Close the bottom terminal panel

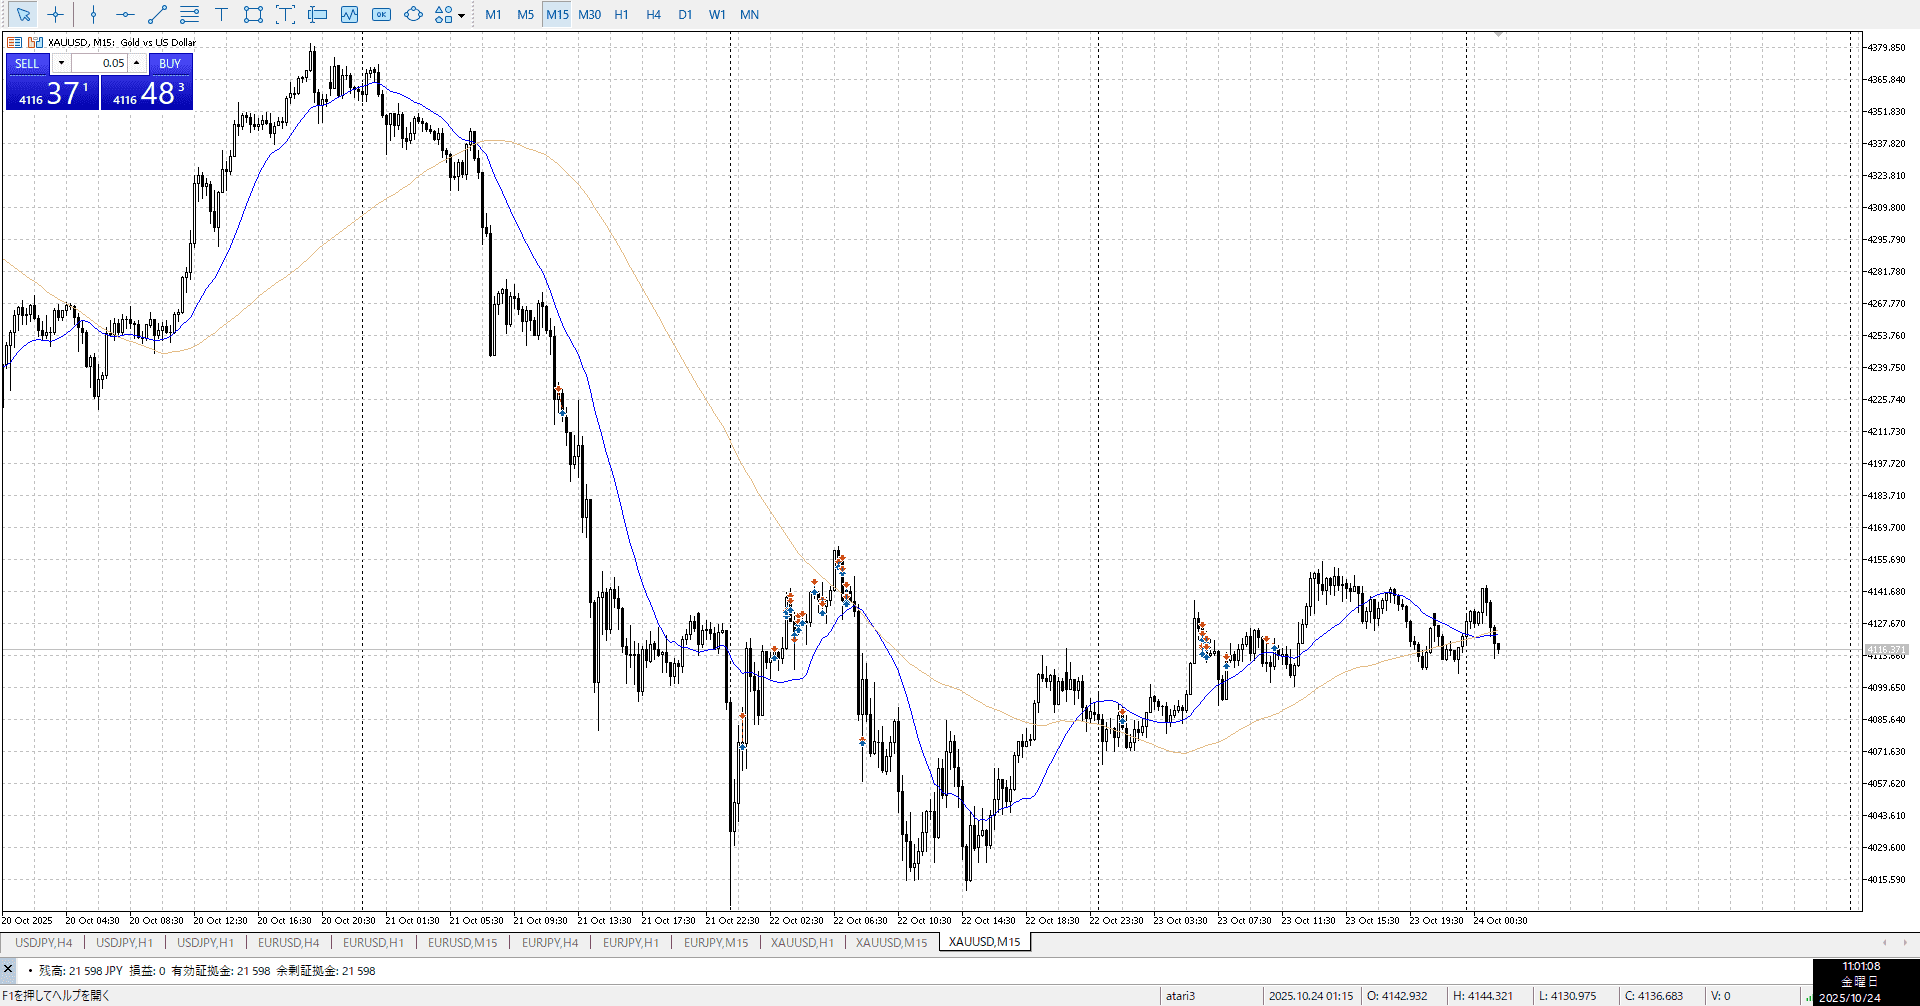(x=8, y=968)
